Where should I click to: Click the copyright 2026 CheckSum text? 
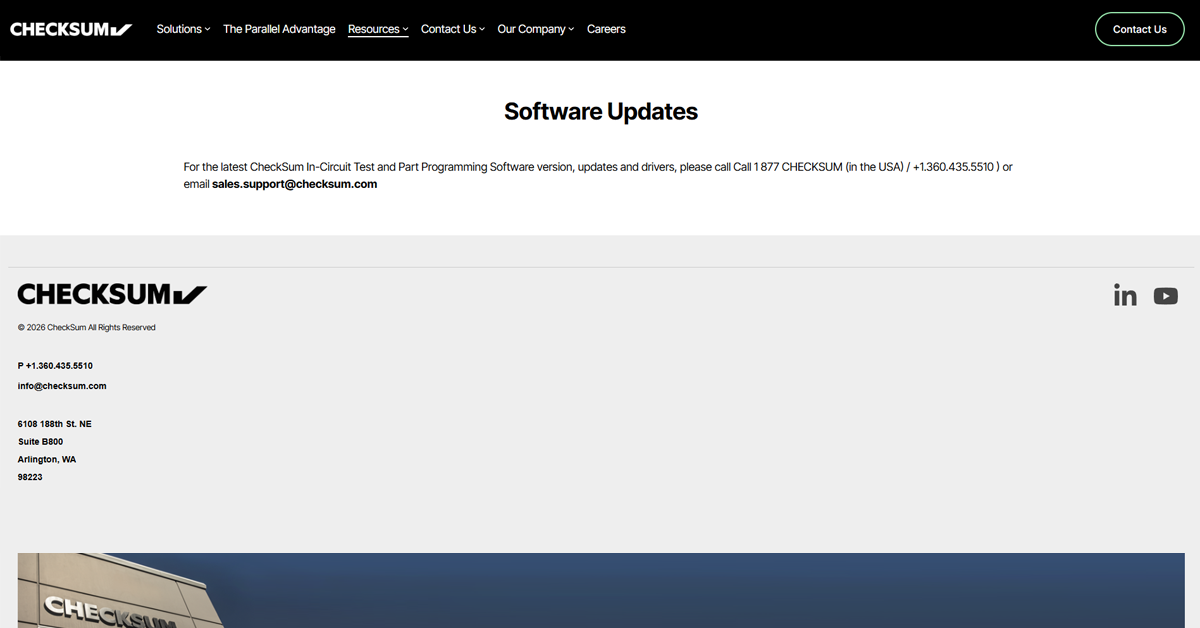pyautogui.click(x=87, y=327)
